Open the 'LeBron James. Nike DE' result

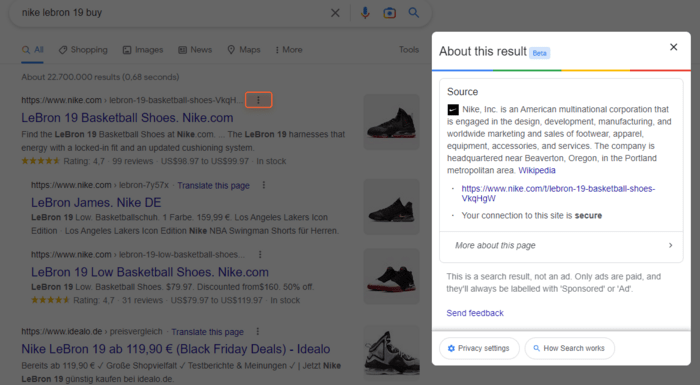(96, 203)
